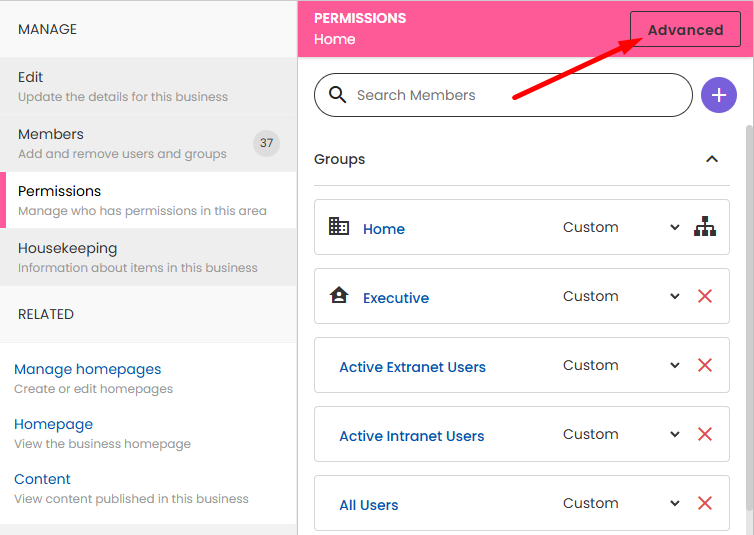The height and width of the screenshot is (535, 754).
Task: Click the magnifier icon in search box
Action: [x=337, y=95]
